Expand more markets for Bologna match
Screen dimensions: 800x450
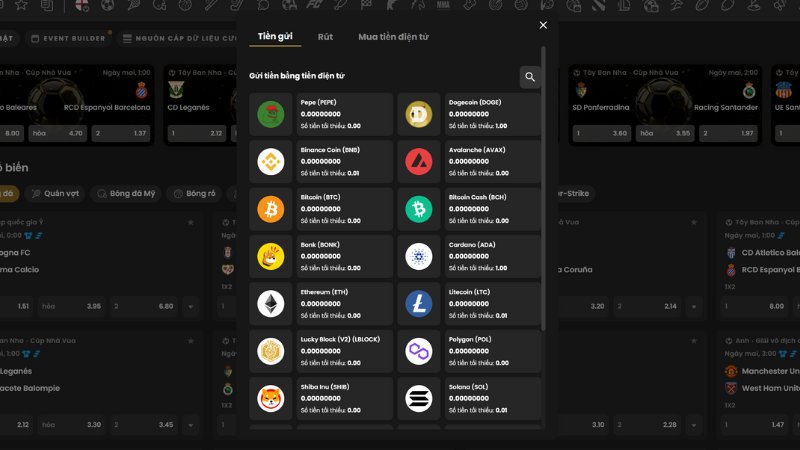[191, 307]
